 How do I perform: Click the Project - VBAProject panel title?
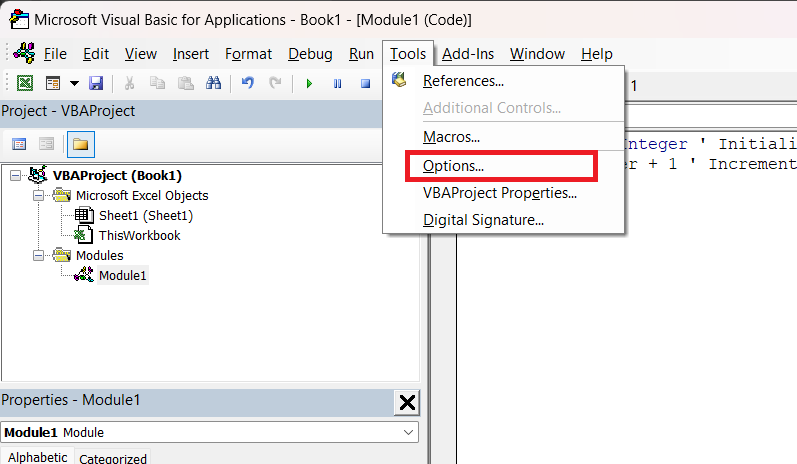(x=68, y=111)
